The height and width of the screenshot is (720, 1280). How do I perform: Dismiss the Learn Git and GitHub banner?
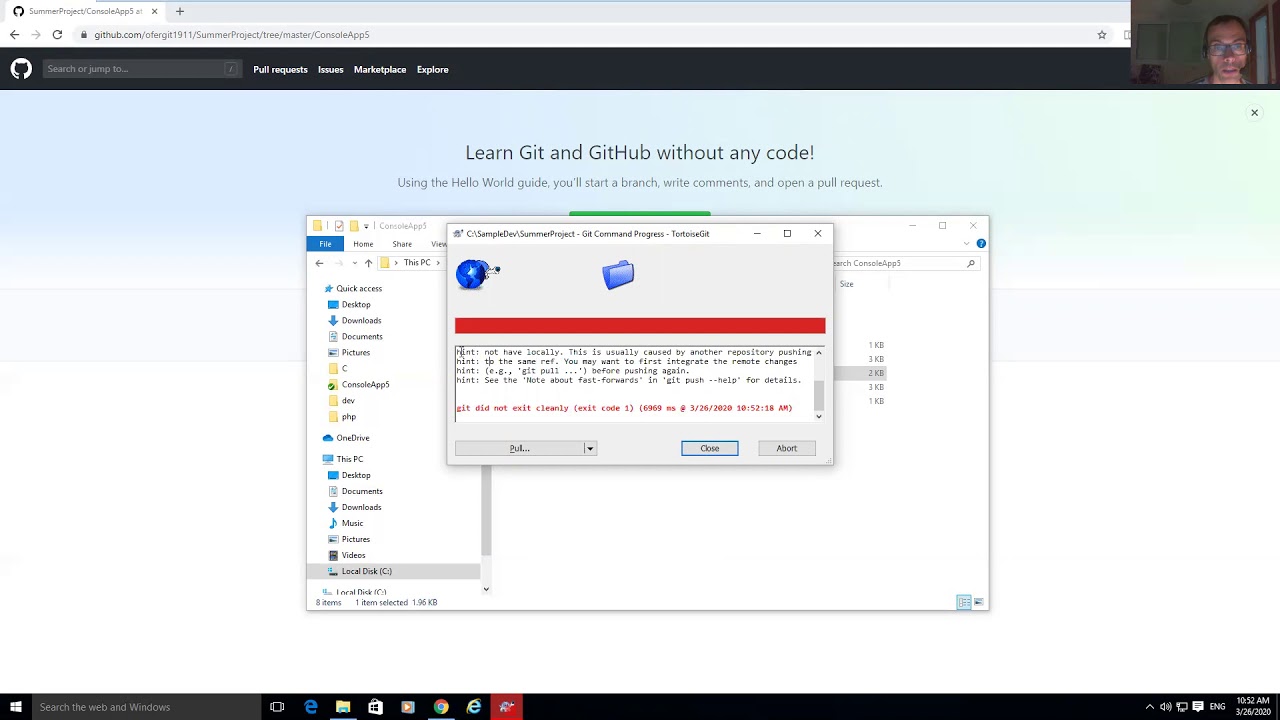tap(1254, 112)
